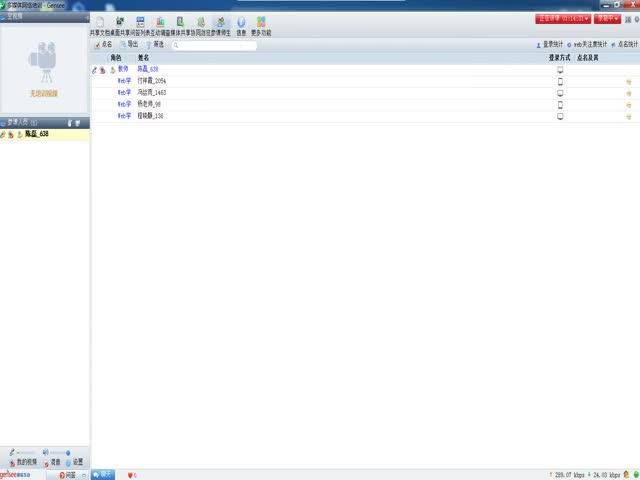The width and height of the screenshot is (640, 480).
Task: Open 更多功能 more functions
Action: click(261, 23)
